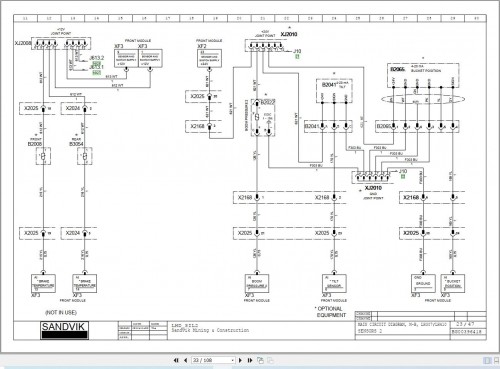Click the B3054 rear sensor label
Viewport: 500px width, 369px height.
76,144
